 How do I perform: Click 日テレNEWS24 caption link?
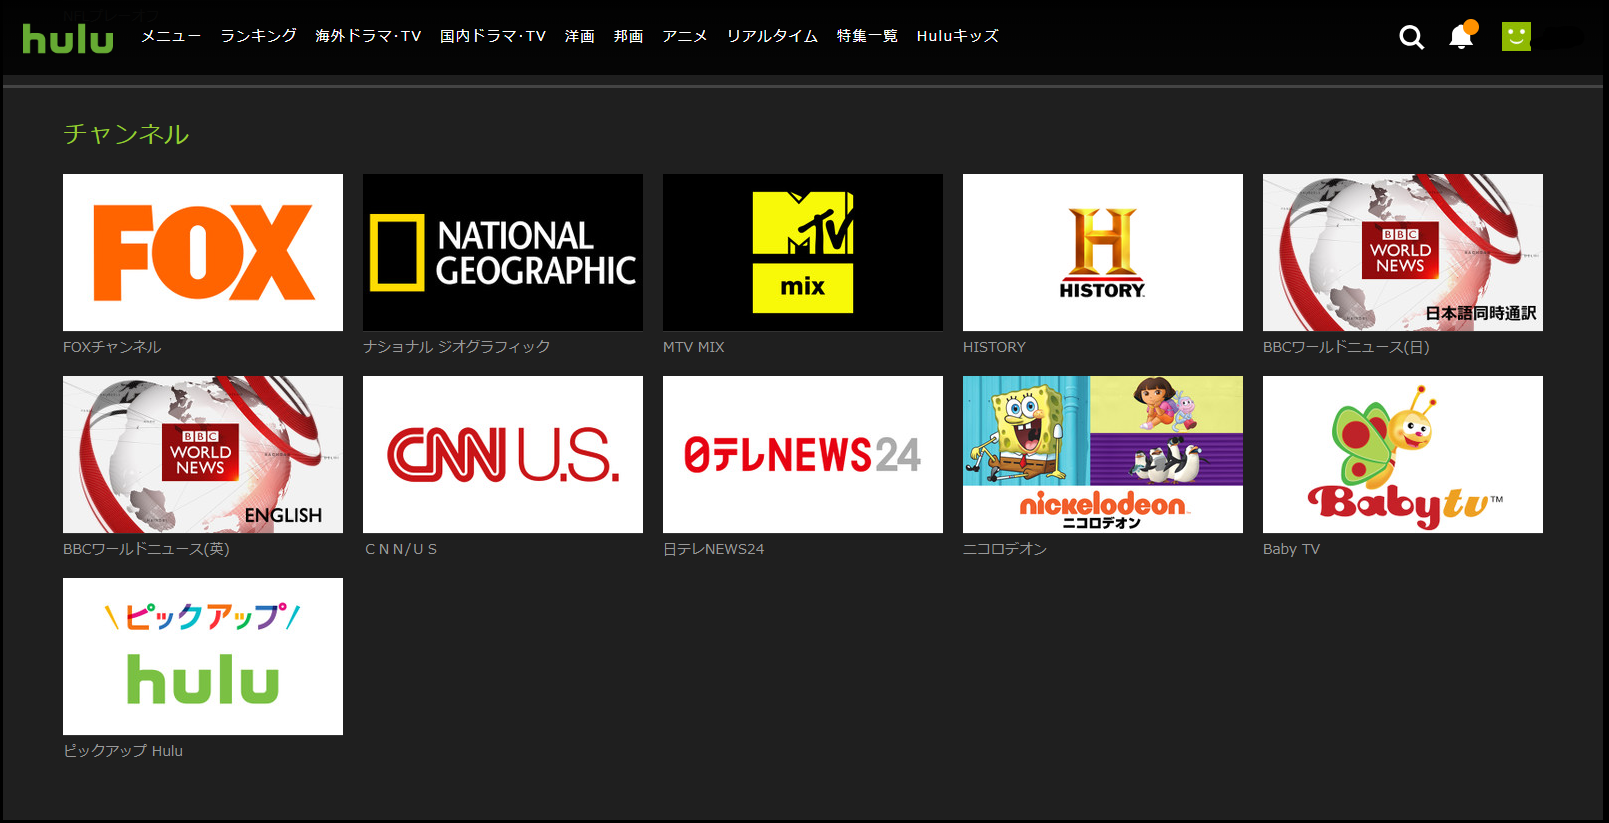[x=714, y=549]
